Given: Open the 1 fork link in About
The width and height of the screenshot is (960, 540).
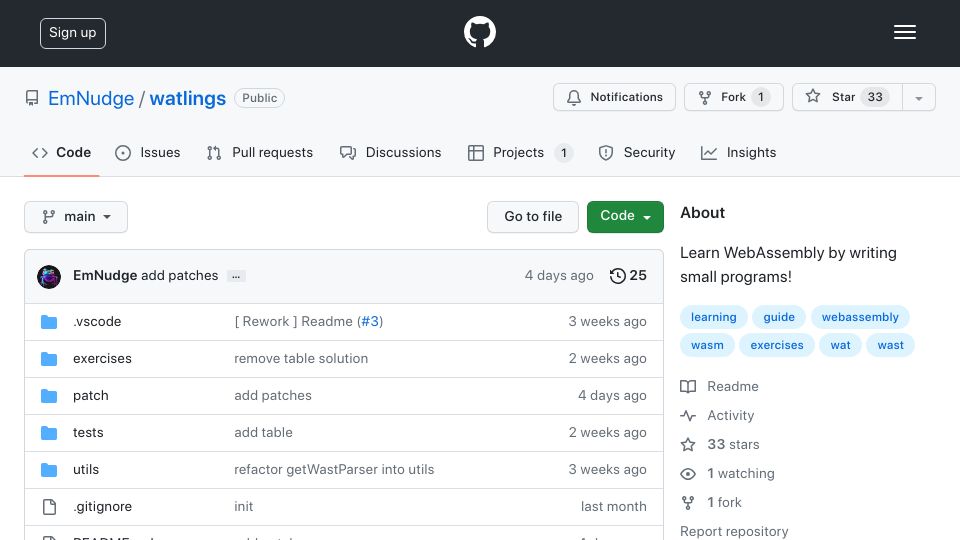Looking at the screenshot, I should click(711, 503).
